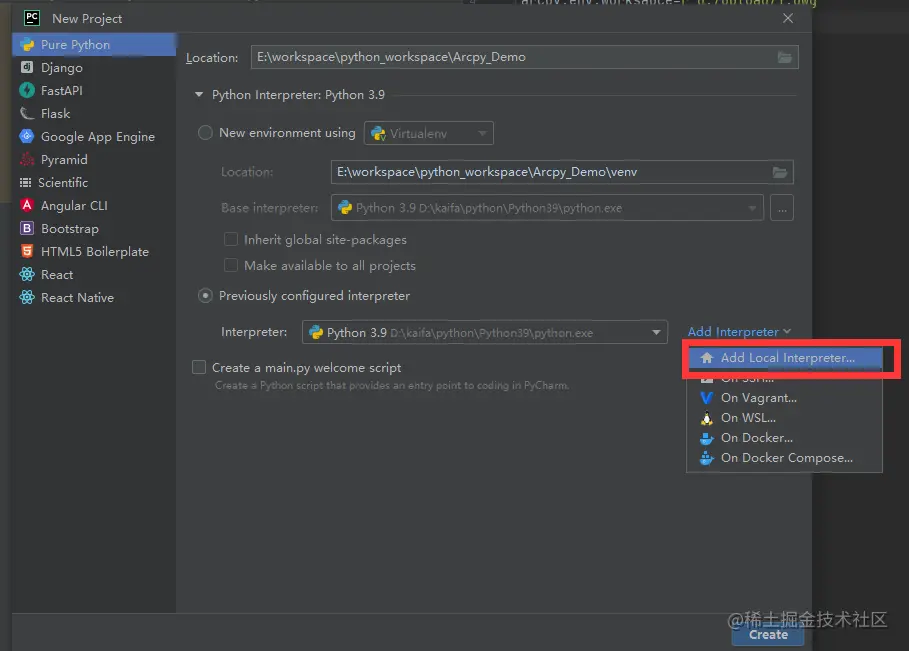Viewport: 909px width, 651px height.
Task: Click the Vagrant V icon
Action: (707, 398)
